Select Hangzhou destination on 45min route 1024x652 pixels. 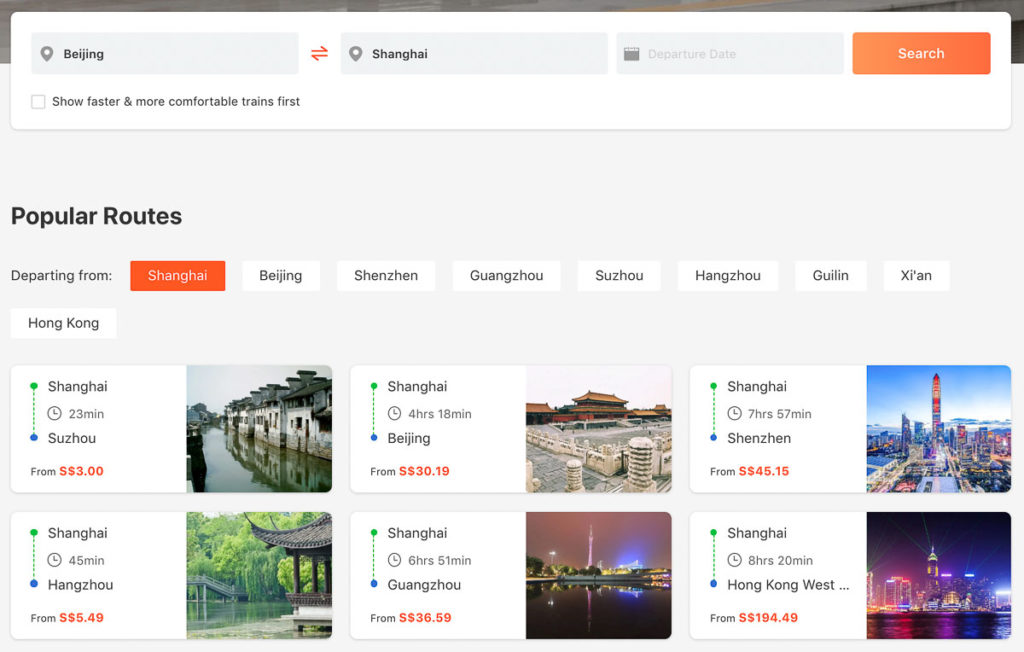(x=80, y=585)
